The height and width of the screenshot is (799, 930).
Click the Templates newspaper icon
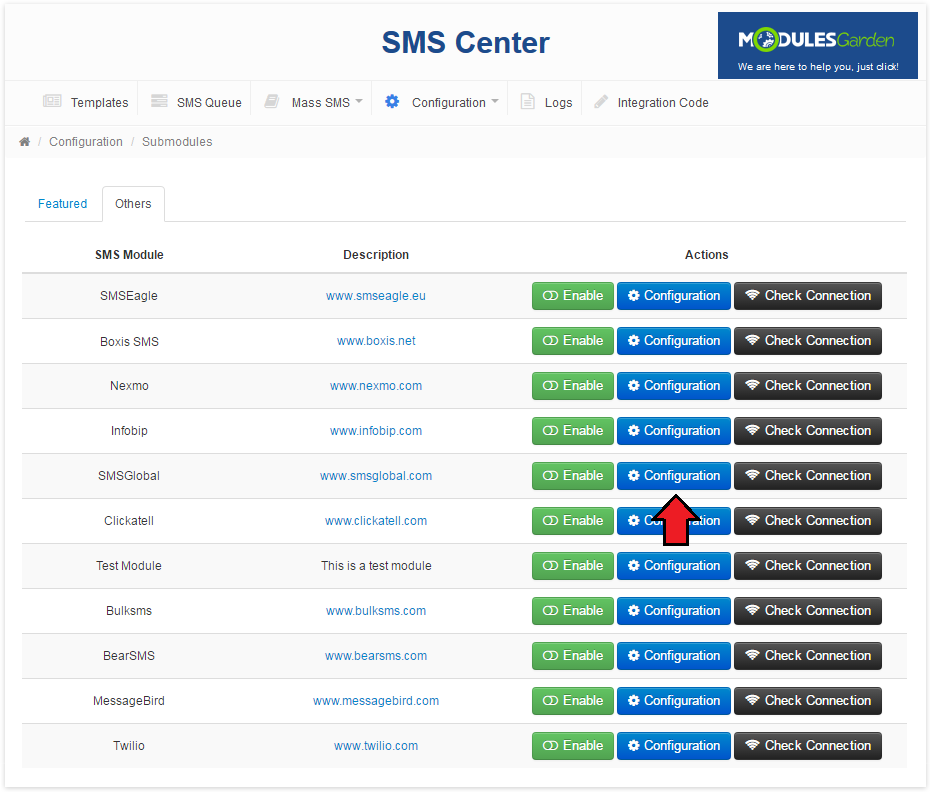click(52, 101)
